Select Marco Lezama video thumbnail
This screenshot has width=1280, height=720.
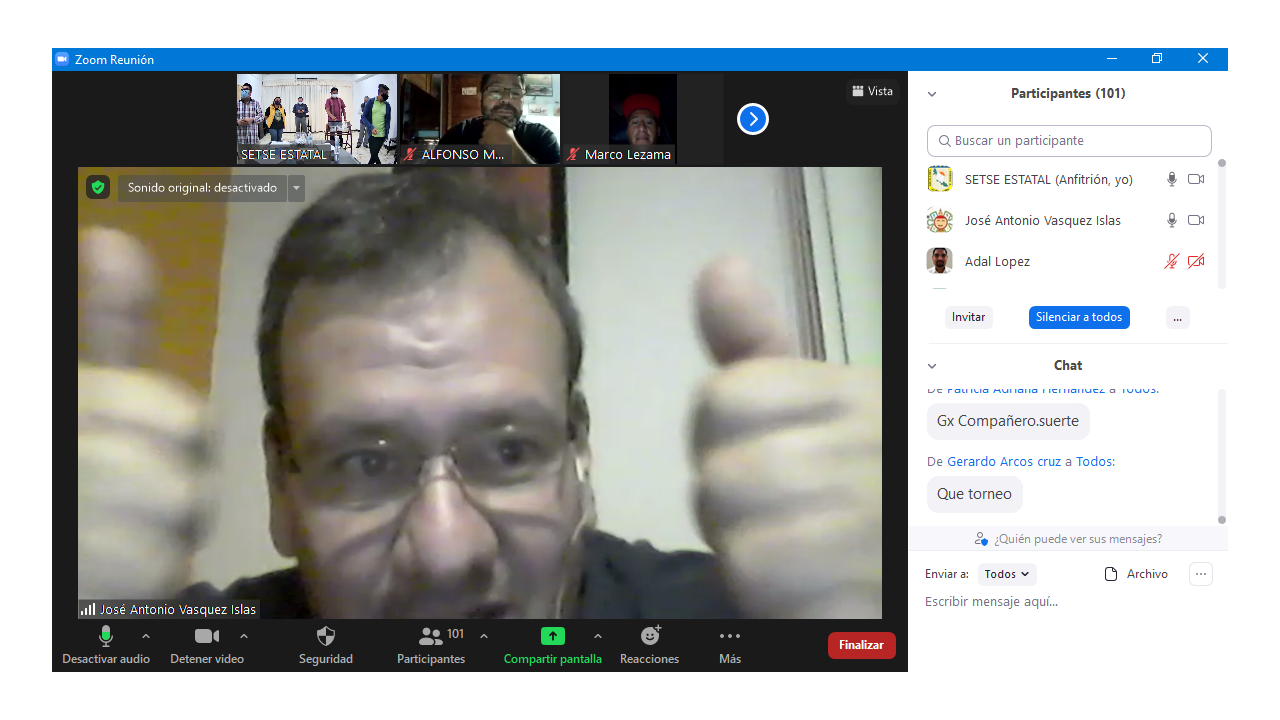643,119
